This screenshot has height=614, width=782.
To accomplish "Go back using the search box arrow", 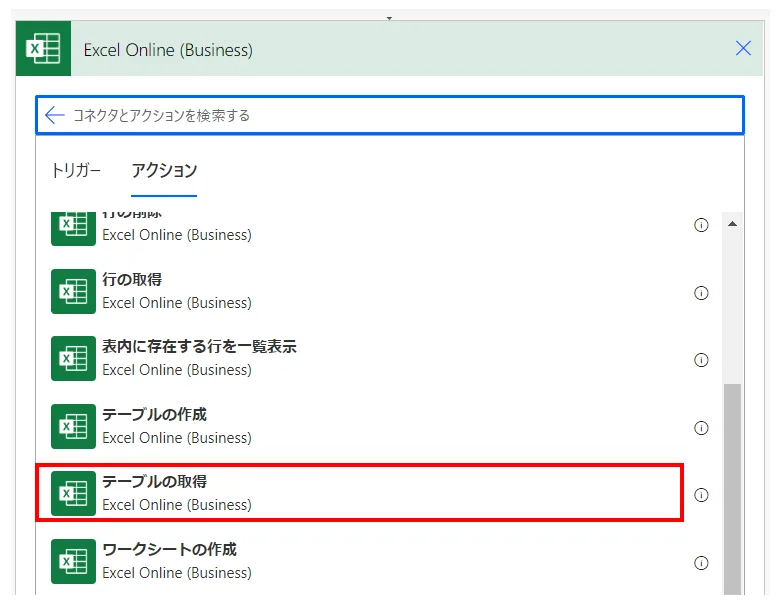I will click(x=54, y=115).
